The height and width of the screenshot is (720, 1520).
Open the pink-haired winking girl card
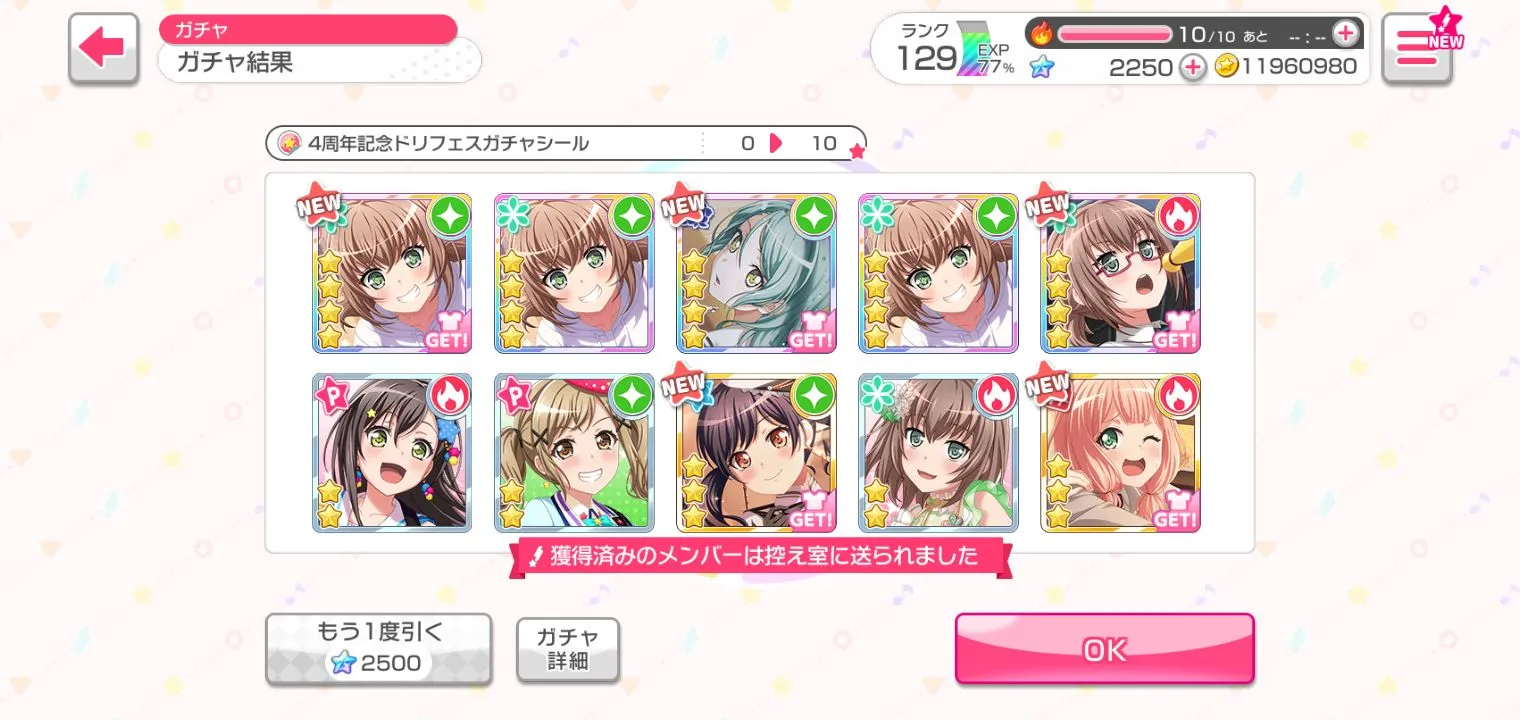(1120, 453)
